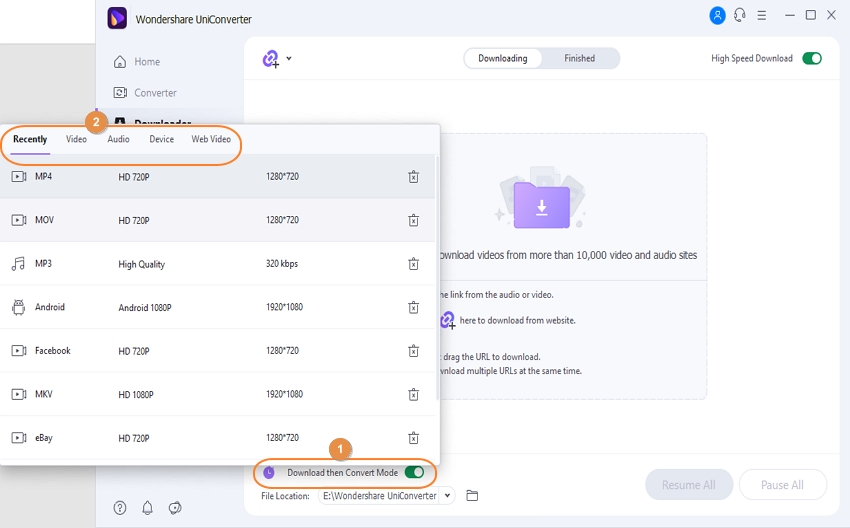Open the file location folder icon
850x528 pixels.
tap(473, 496)
